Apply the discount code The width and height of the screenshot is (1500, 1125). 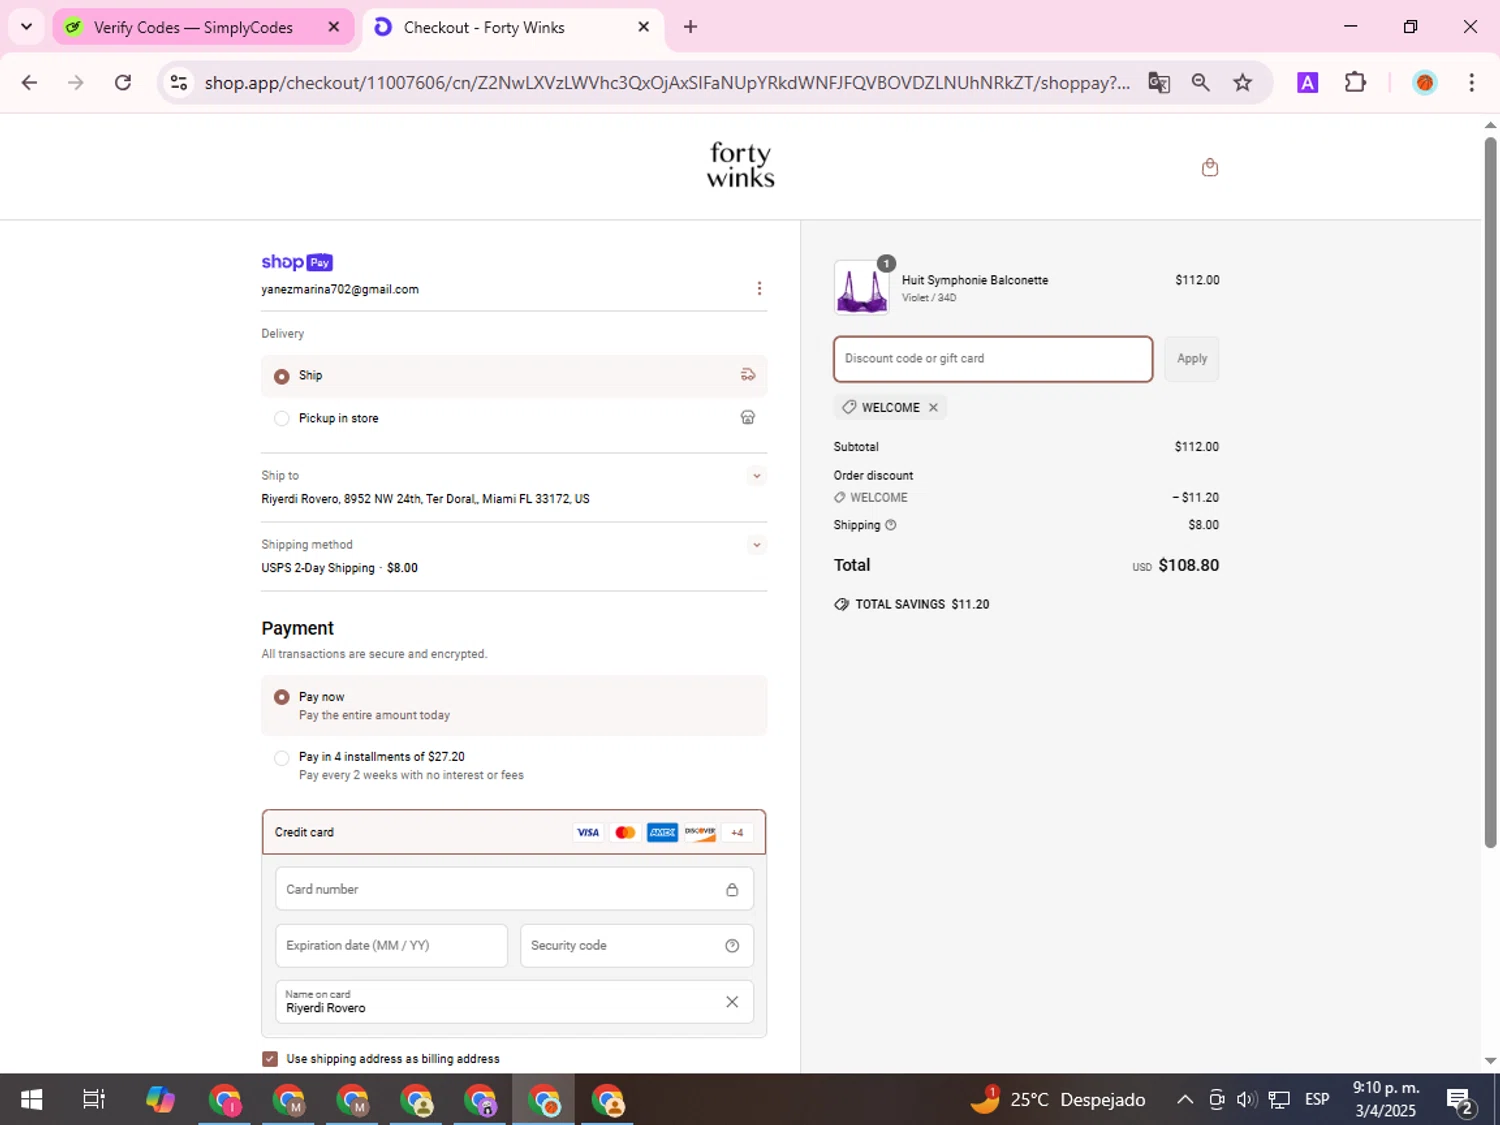(1192, 359)
